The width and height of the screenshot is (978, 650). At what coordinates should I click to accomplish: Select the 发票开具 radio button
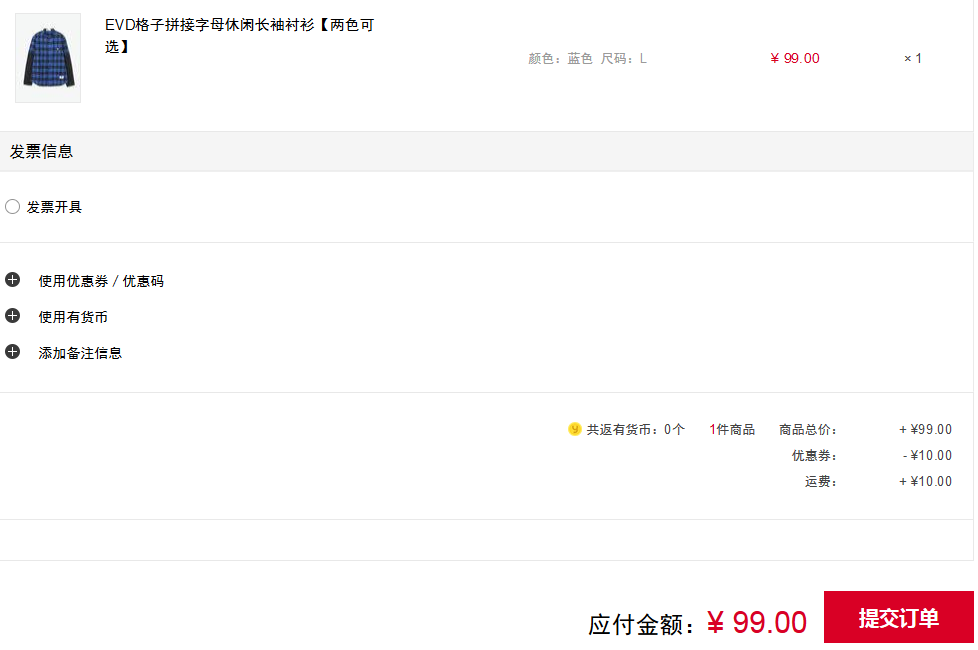coord(12,206)
